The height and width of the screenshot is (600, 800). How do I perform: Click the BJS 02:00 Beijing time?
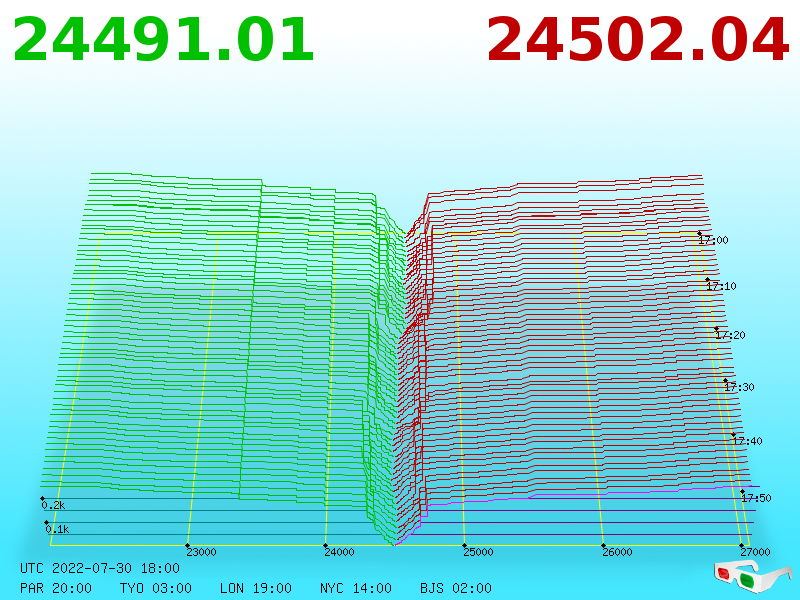point(456,588)
